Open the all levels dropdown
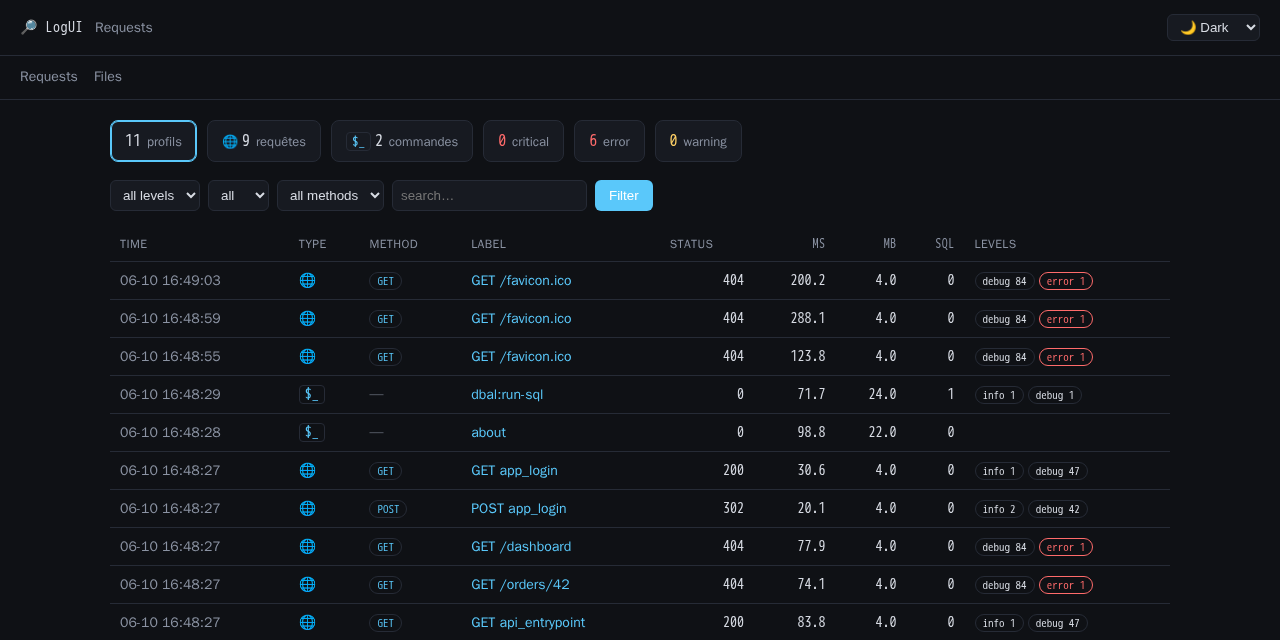 155,195
